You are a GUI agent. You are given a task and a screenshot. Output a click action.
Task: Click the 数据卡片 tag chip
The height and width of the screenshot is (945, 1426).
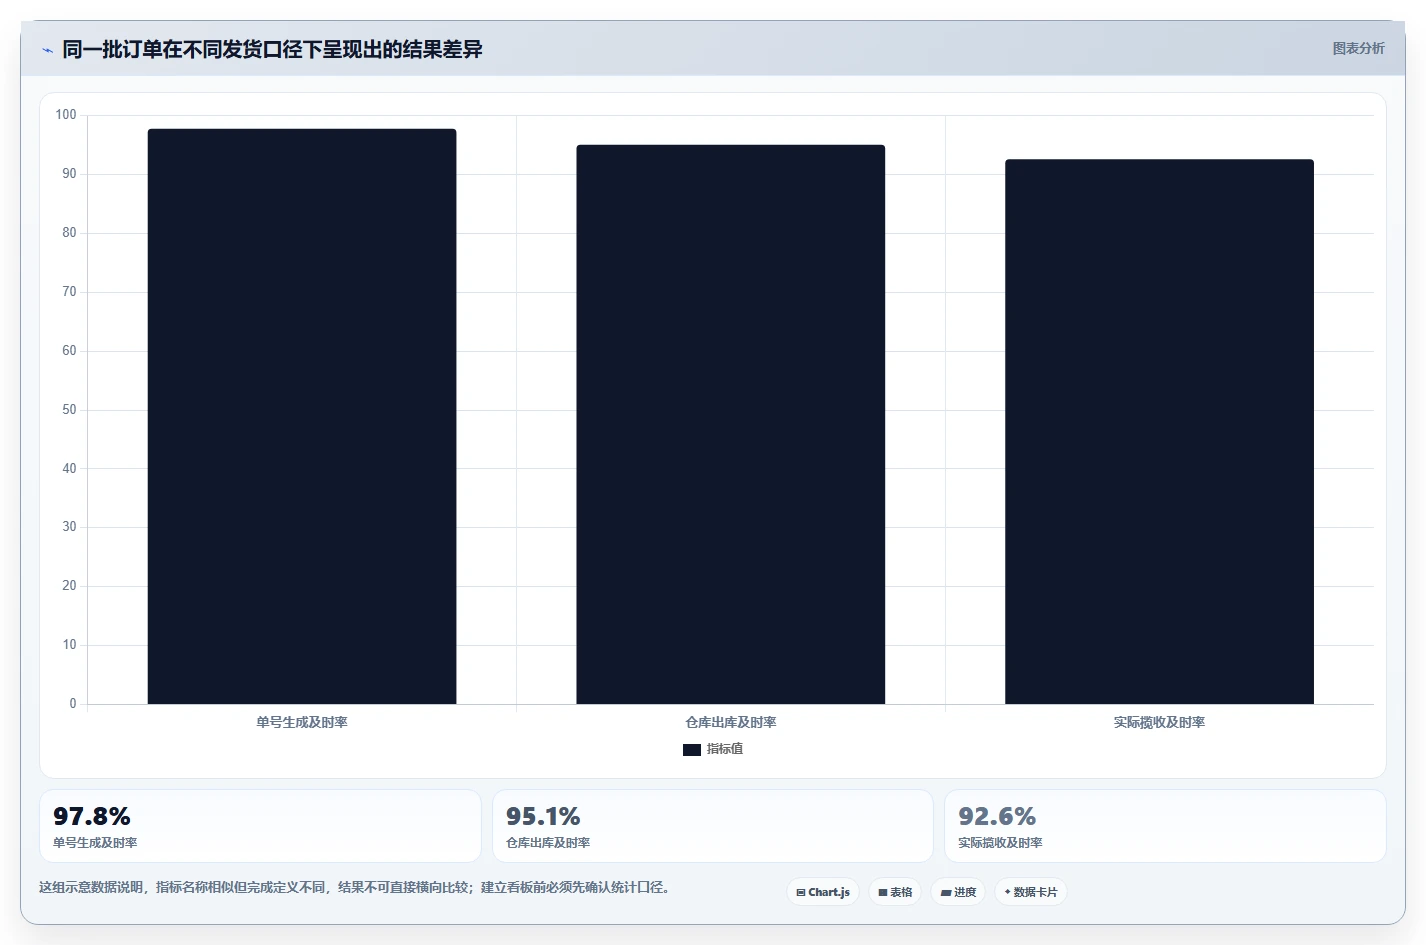click(x=1031, y=892)
